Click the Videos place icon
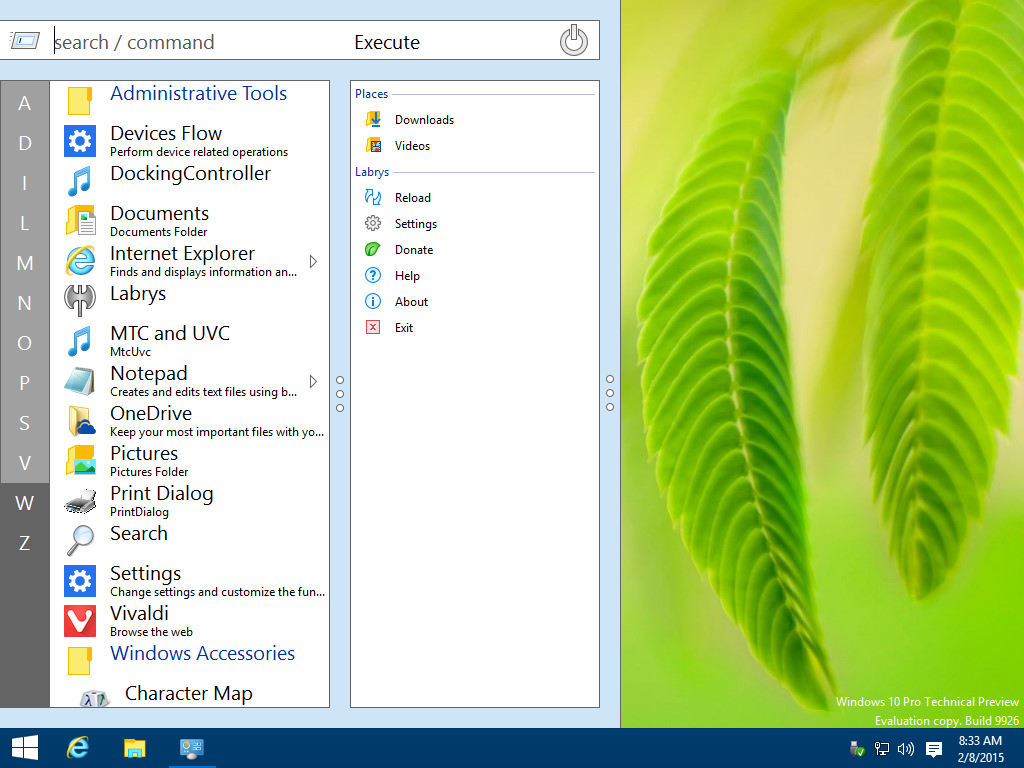This screenshot has height=768, width=1024. coord(374,145)
